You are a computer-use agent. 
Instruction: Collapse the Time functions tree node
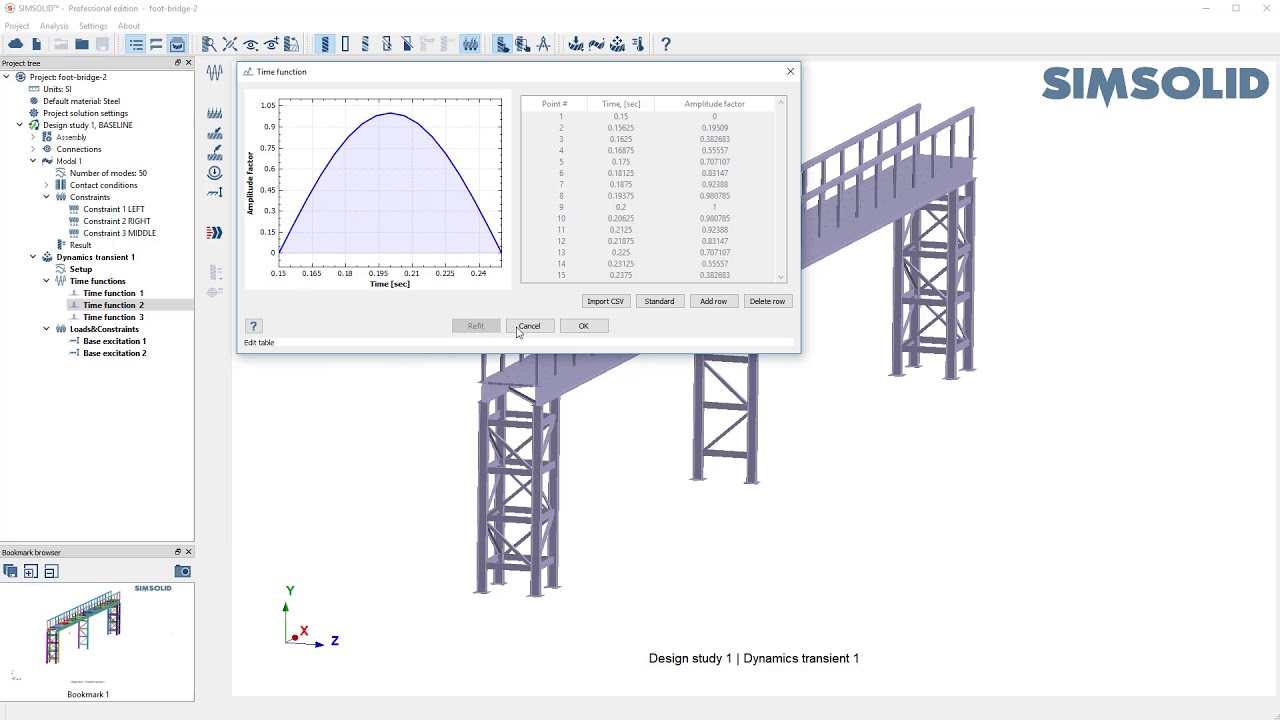46,281
